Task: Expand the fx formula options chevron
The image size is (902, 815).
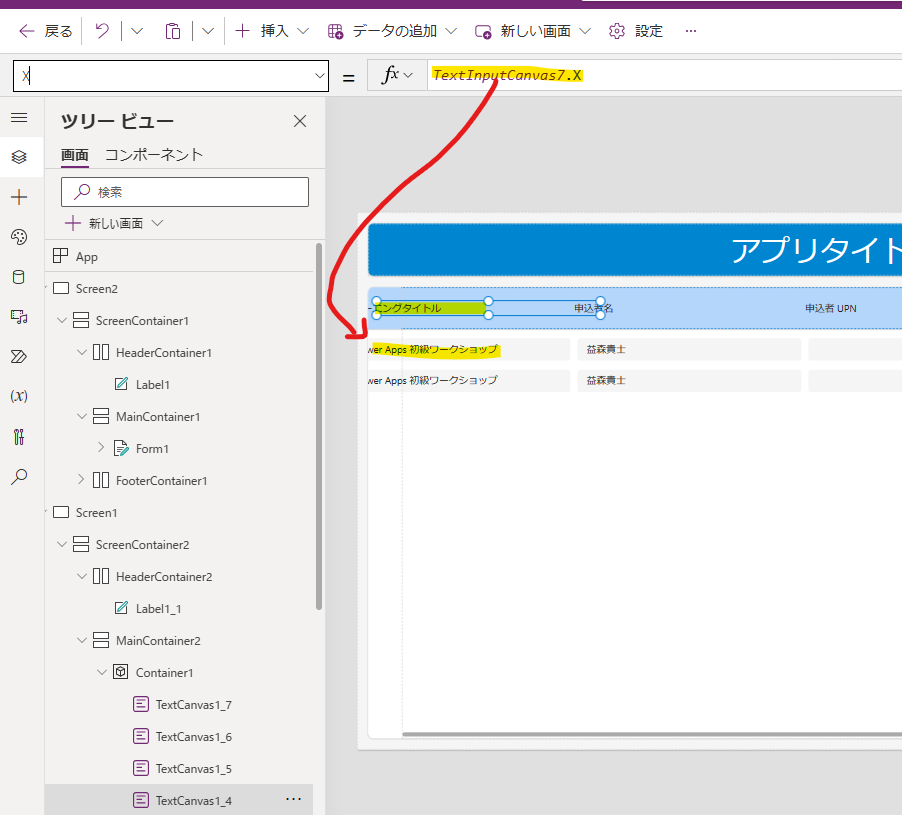Action: [408, 75]
